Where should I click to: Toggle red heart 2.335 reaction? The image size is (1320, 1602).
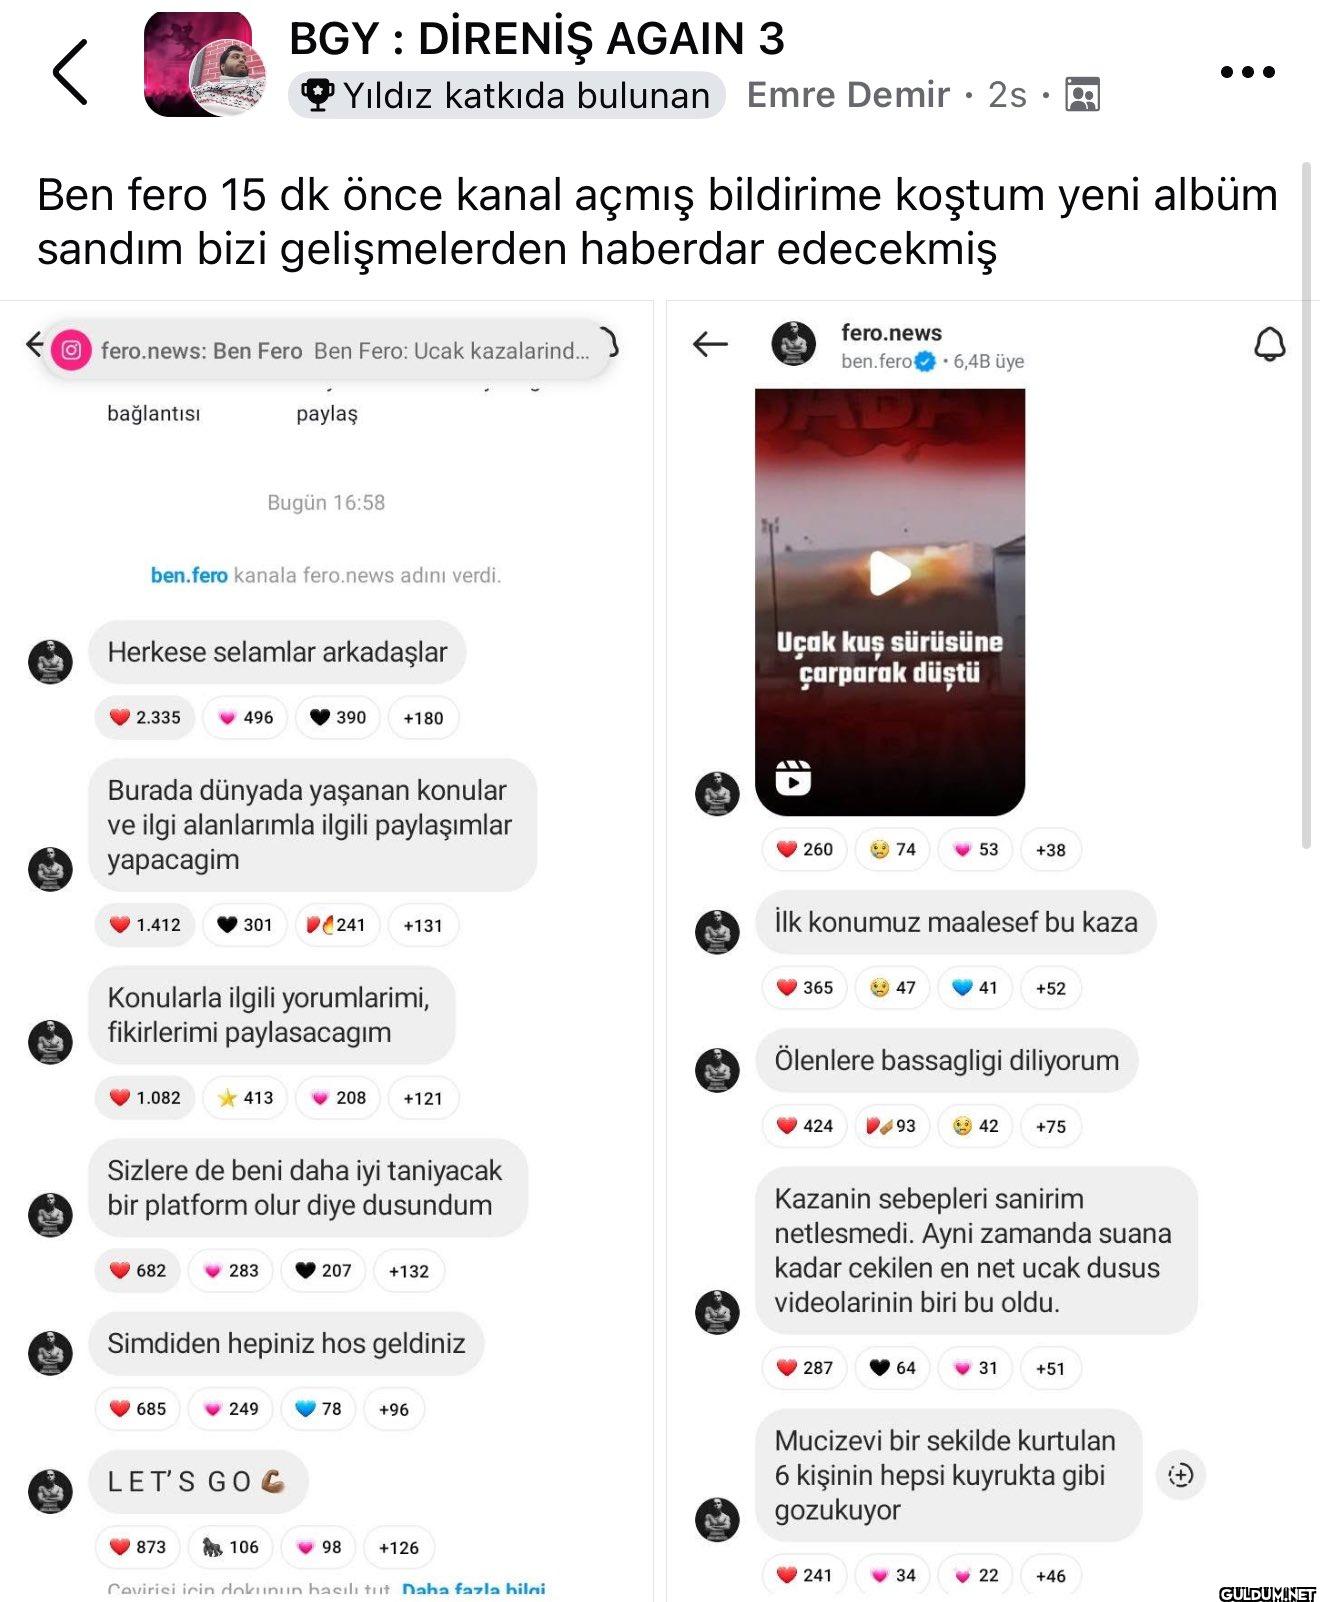[x=145, y=718]
